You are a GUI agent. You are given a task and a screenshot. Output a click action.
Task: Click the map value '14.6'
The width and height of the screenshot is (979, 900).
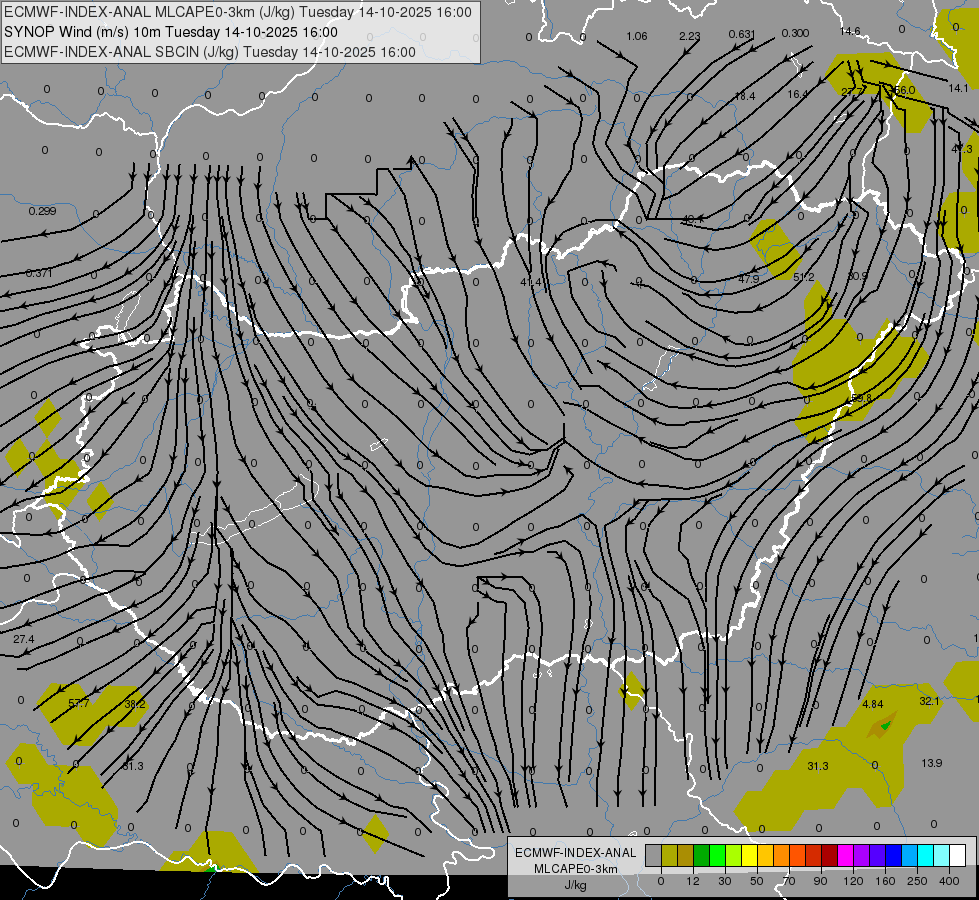(x=850, y=31)
